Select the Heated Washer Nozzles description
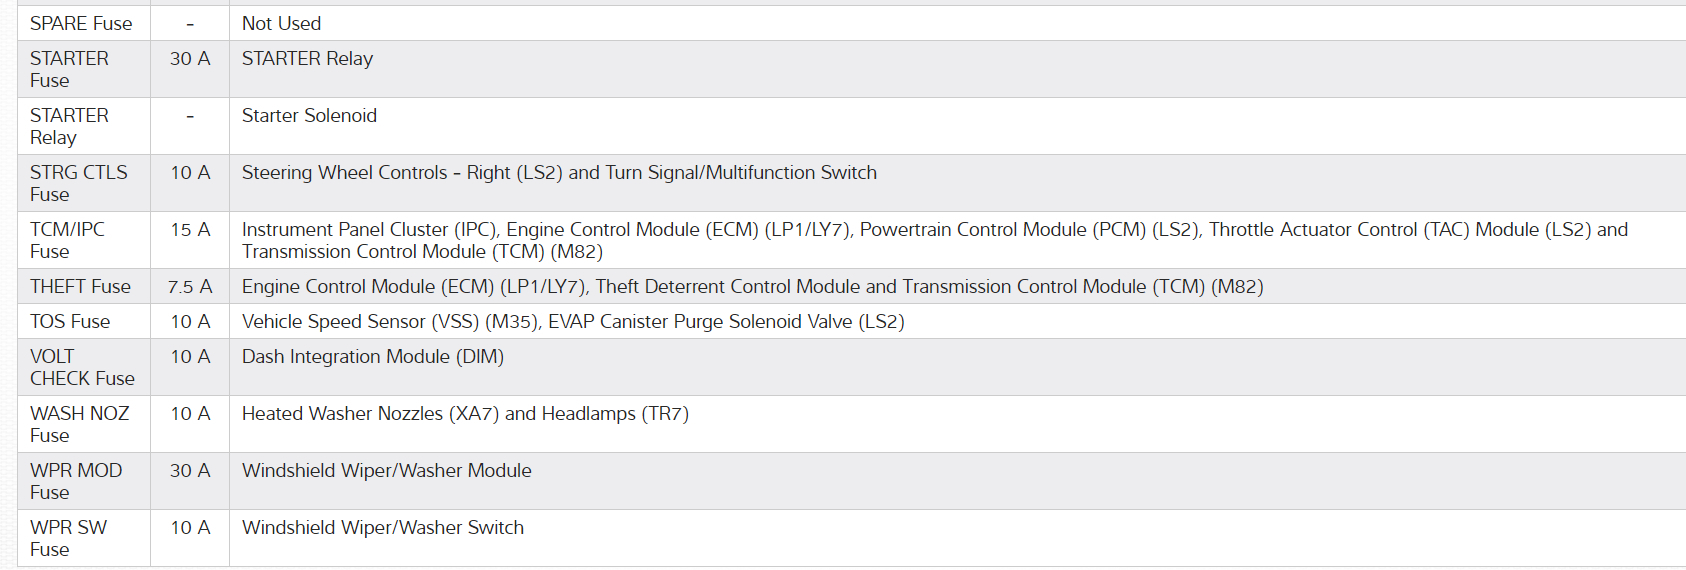 coord(465,414)
